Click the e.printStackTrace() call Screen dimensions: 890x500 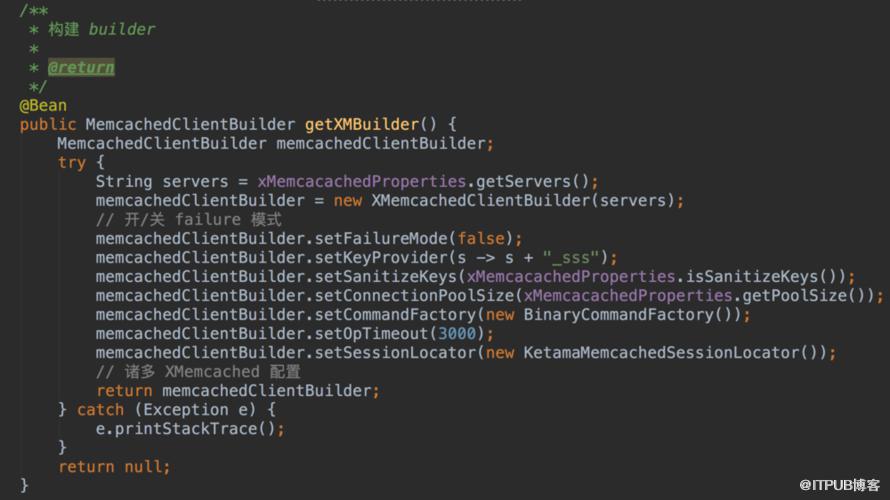click(186, 428)
